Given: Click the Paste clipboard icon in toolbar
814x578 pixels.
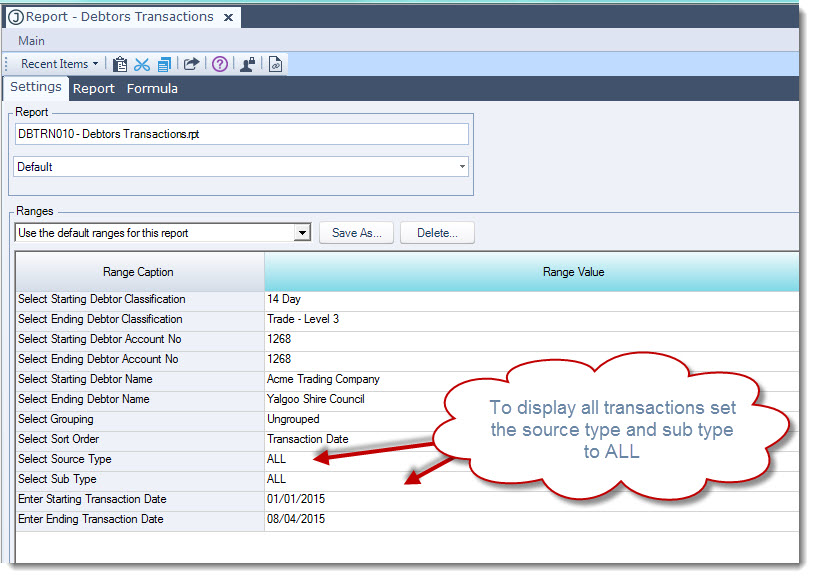Looking at the screenshot, I should click(120, 64).
